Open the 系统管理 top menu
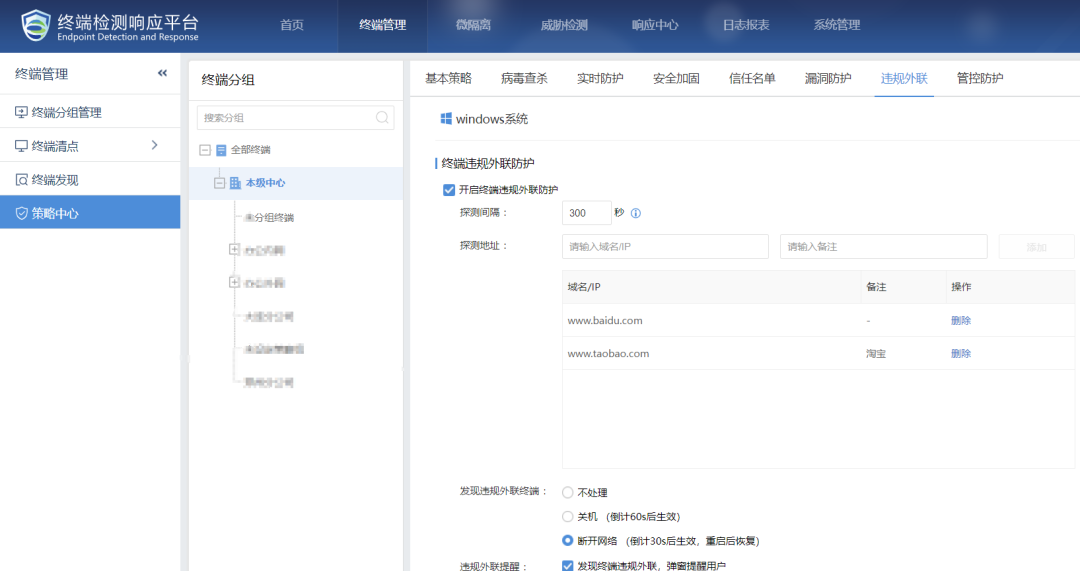Image resolution: width=1080 pixels, height=571 pixels. click(837, 25)
